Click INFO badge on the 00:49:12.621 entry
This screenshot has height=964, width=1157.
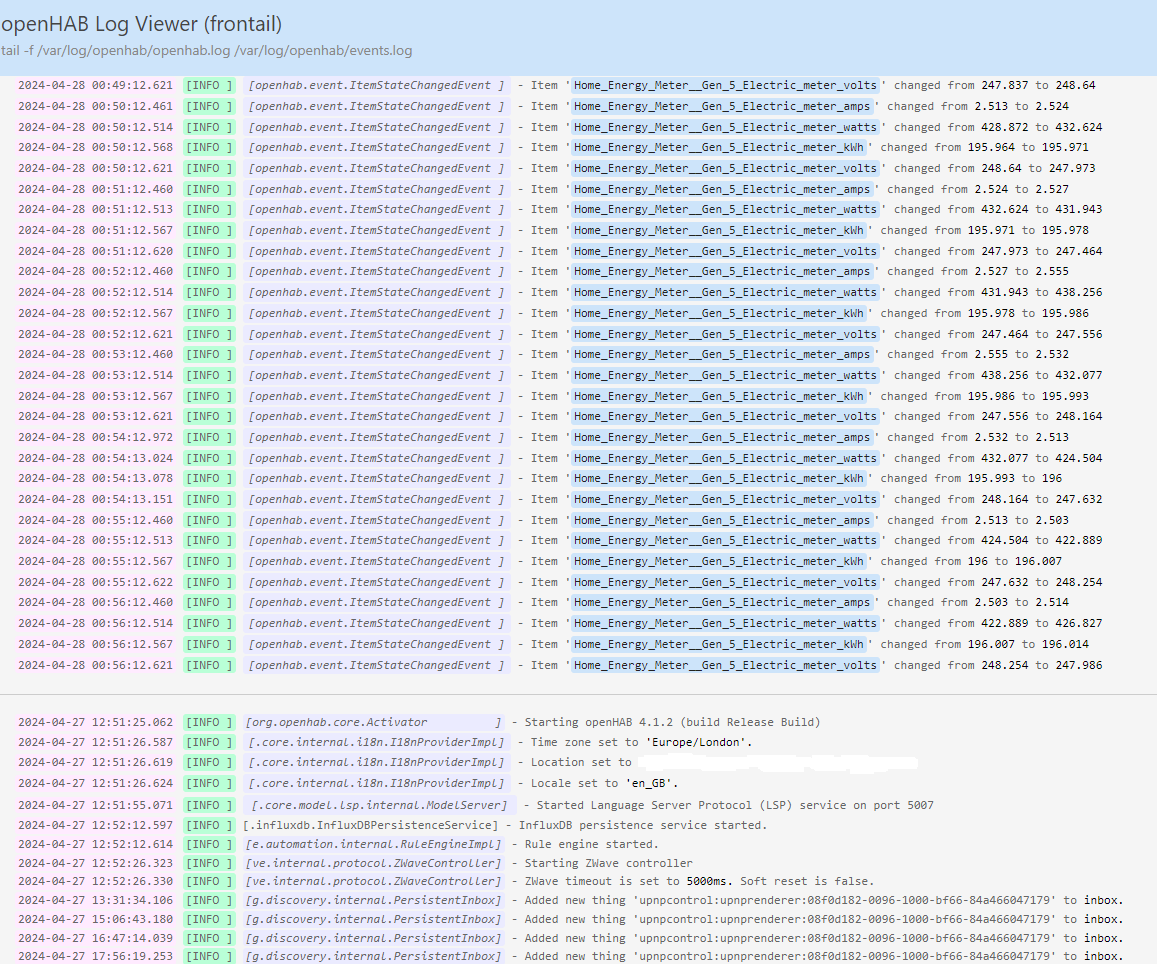tap(208, 86)
